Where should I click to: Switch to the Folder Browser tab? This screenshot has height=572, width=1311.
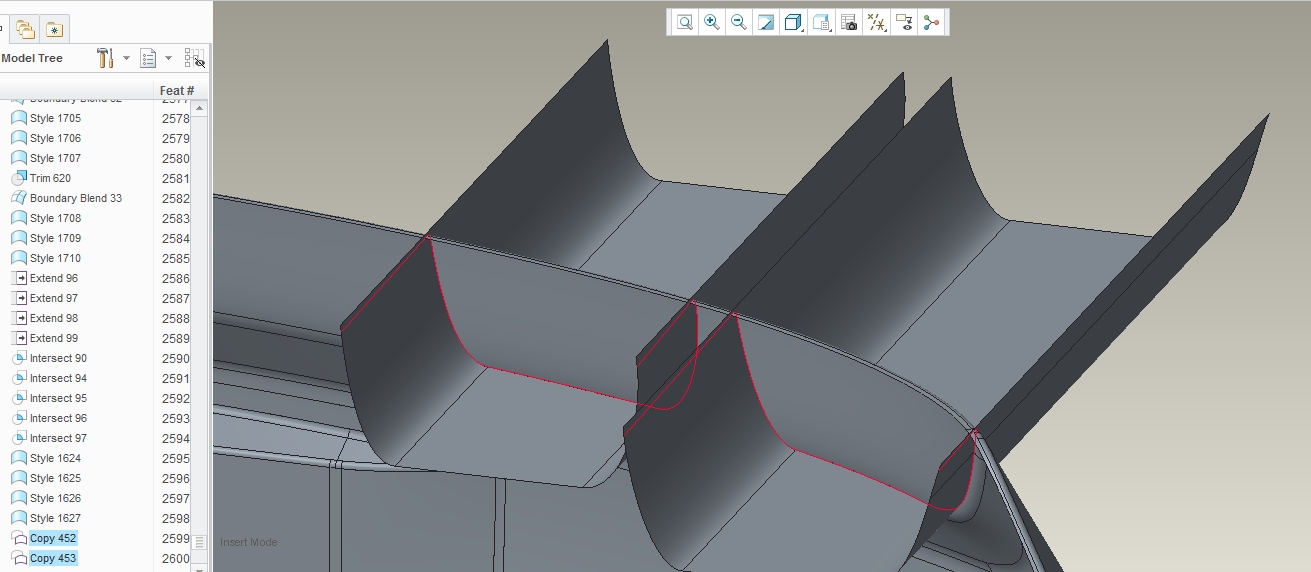(x=25, y=30)
